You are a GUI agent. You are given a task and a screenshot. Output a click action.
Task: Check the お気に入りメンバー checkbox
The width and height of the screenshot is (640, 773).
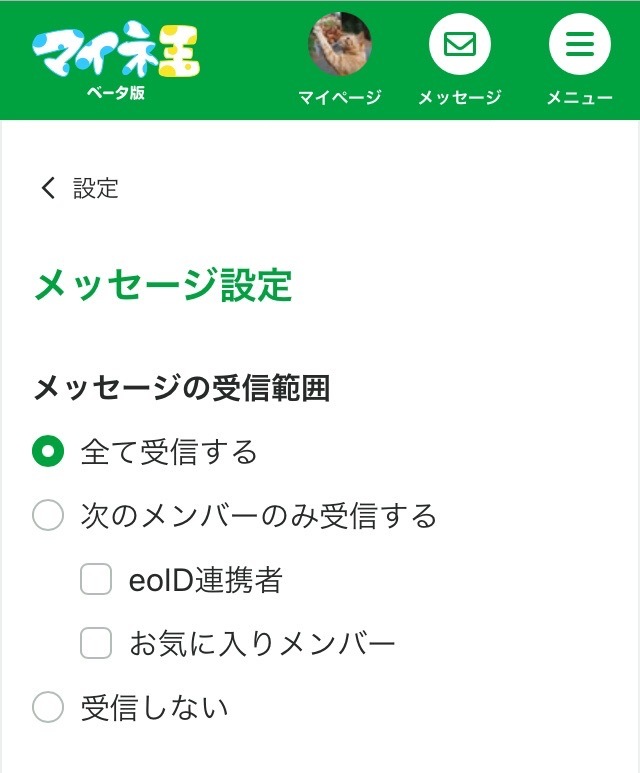point(96,643)
